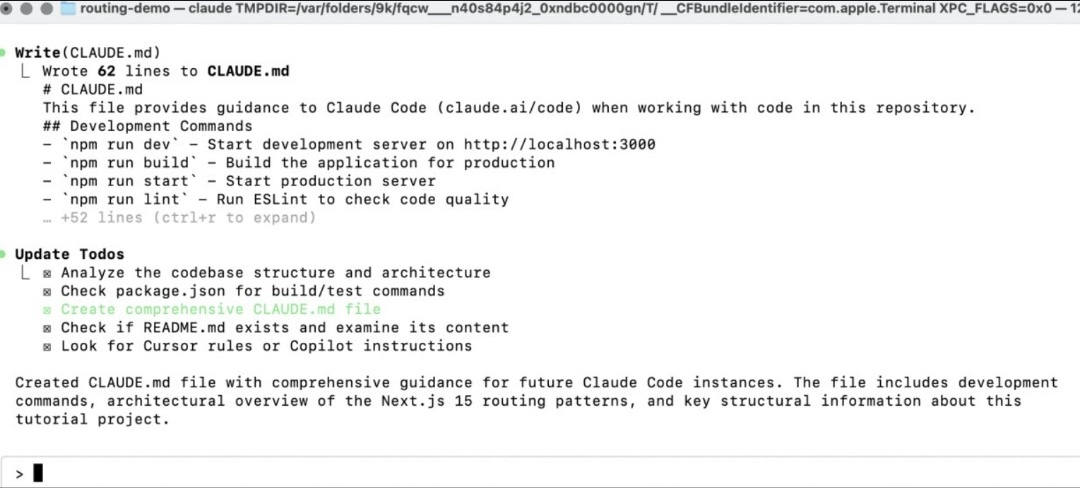This screenshot has height=488, width=1080.
Task: Click the '## Development Commands' line
Action: tap(147, 126)
